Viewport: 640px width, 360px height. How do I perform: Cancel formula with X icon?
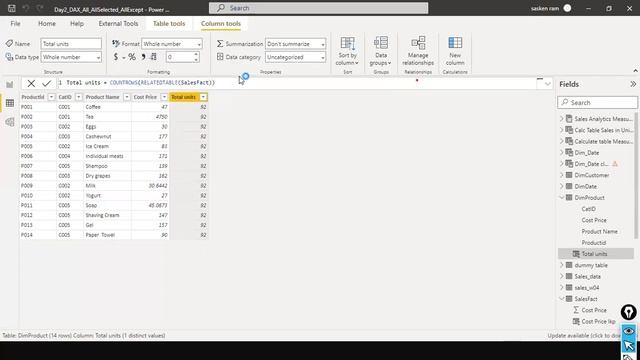(x=31, y=84)
